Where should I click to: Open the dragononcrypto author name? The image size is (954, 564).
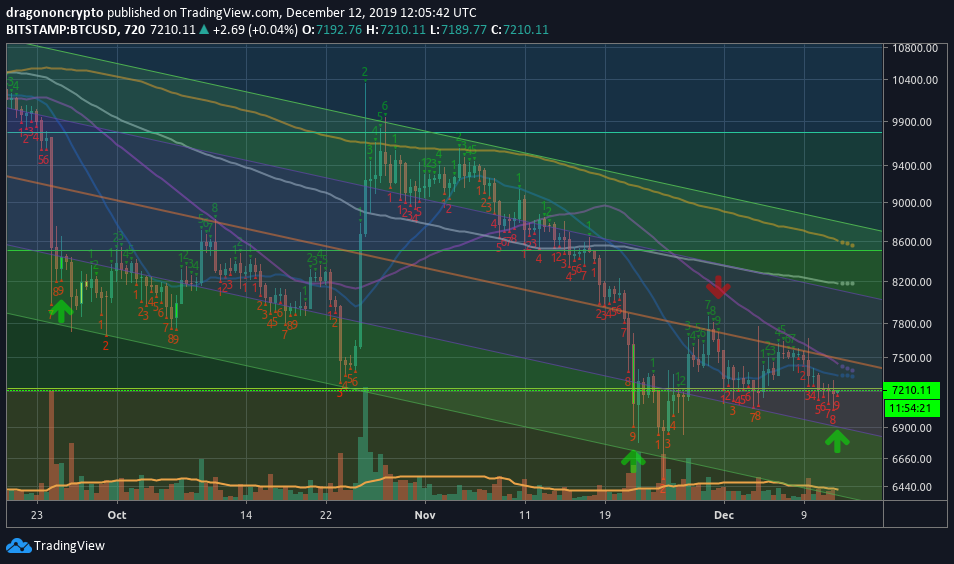pos(55,13)
